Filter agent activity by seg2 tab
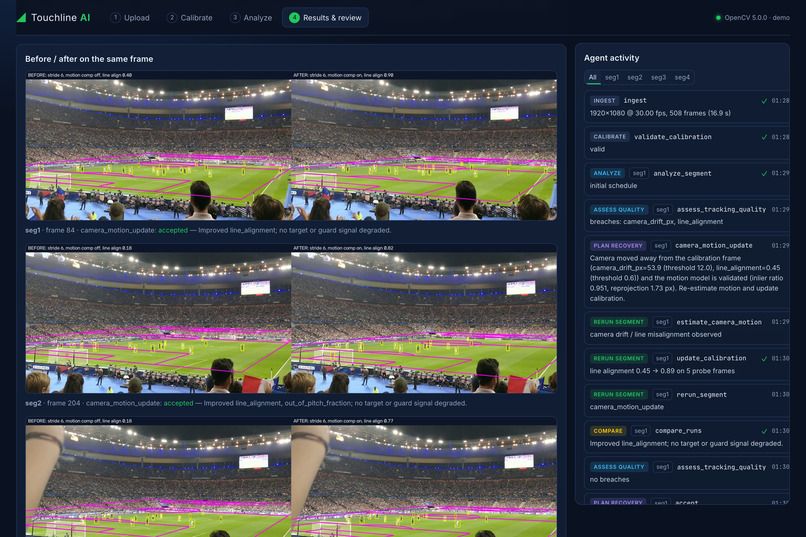Image resolution: width=806 pixels, height=537 pixels. [x=635, y=77]
